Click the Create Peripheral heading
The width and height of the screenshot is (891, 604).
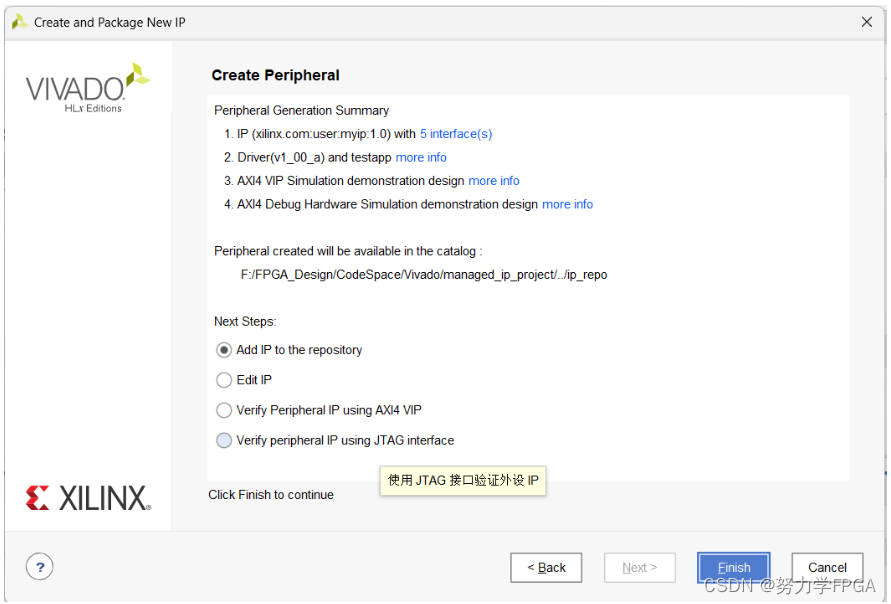(275, 75)
